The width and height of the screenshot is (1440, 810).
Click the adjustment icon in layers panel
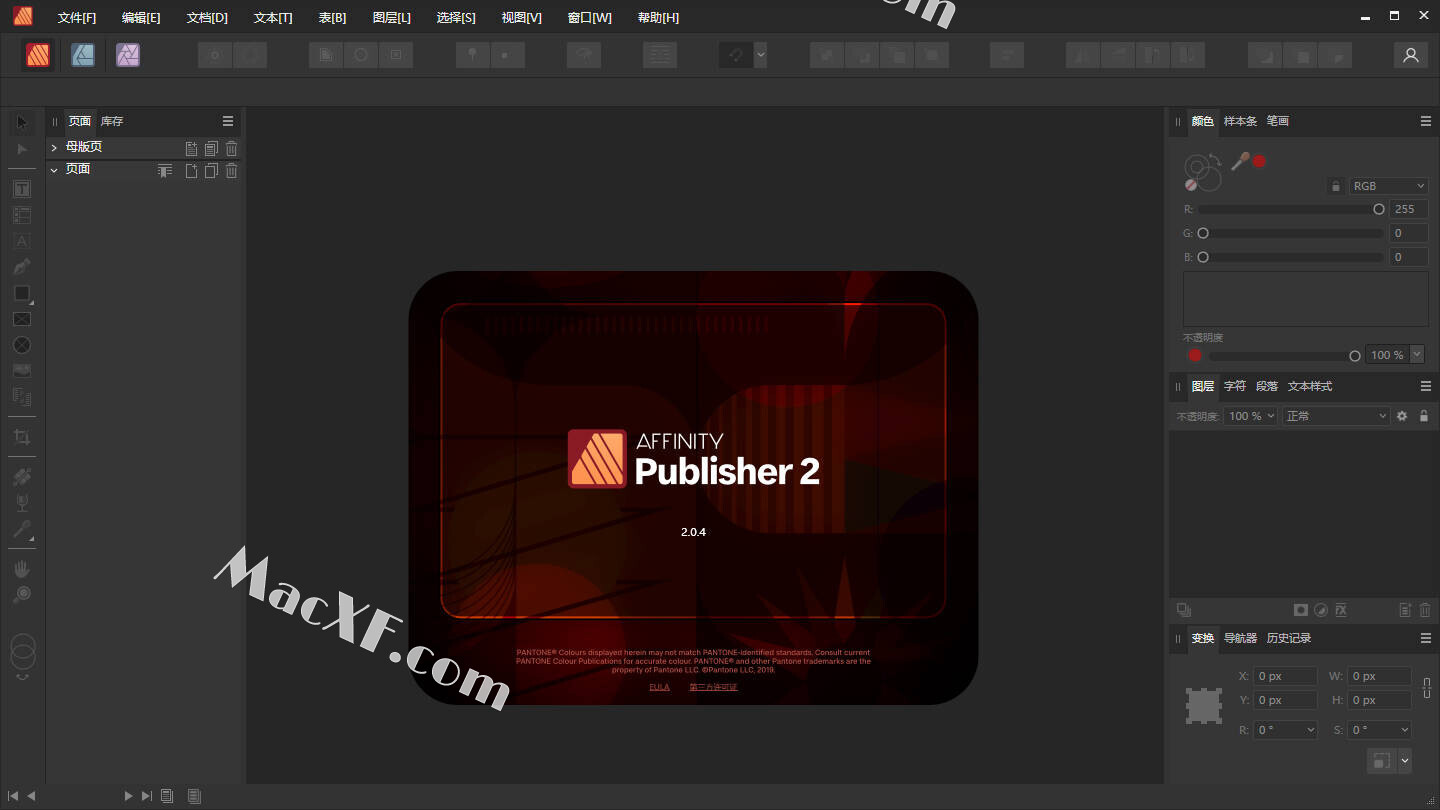(1321, 610)
